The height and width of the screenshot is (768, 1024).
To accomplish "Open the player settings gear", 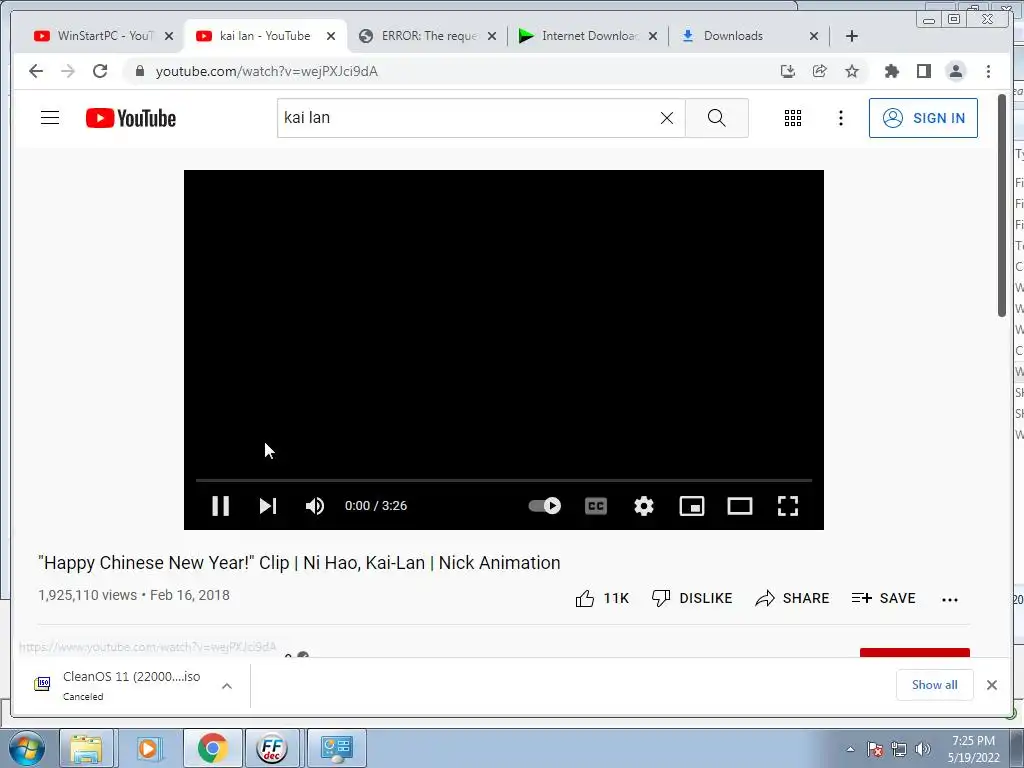I will coord(644,505).
